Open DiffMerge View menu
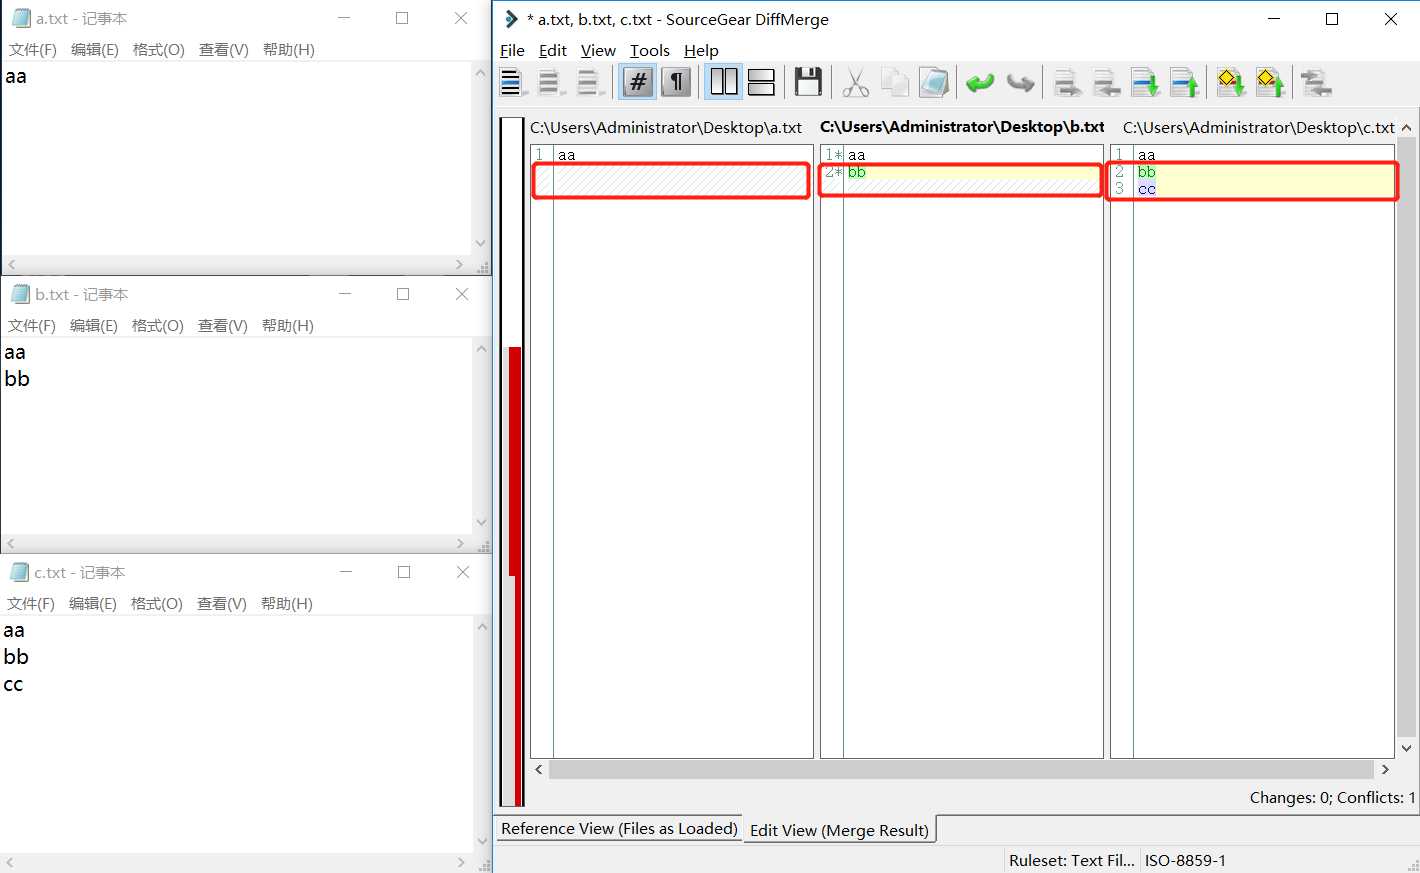 point(598,50)
